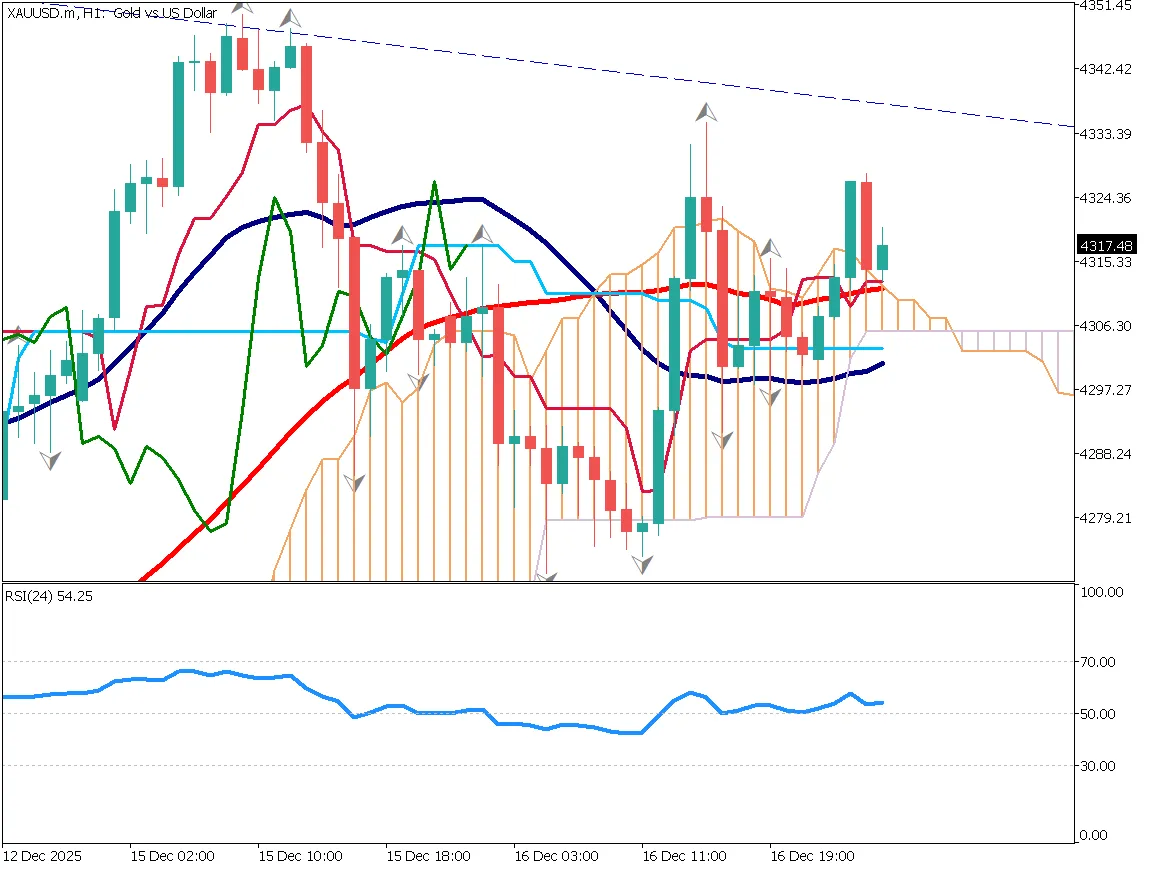Select the large up arrow at 16 Dec 11:00
Viewport: 1152px width, 870px height.
point(706,113)
